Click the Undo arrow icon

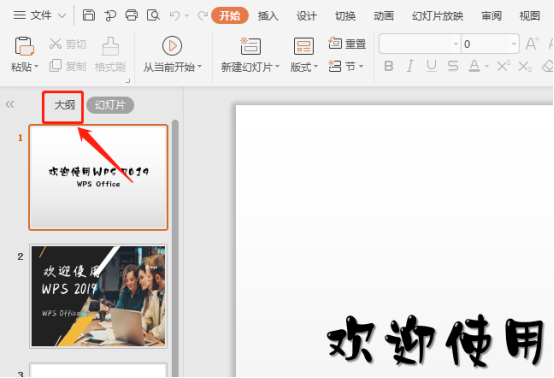[175, 16]
